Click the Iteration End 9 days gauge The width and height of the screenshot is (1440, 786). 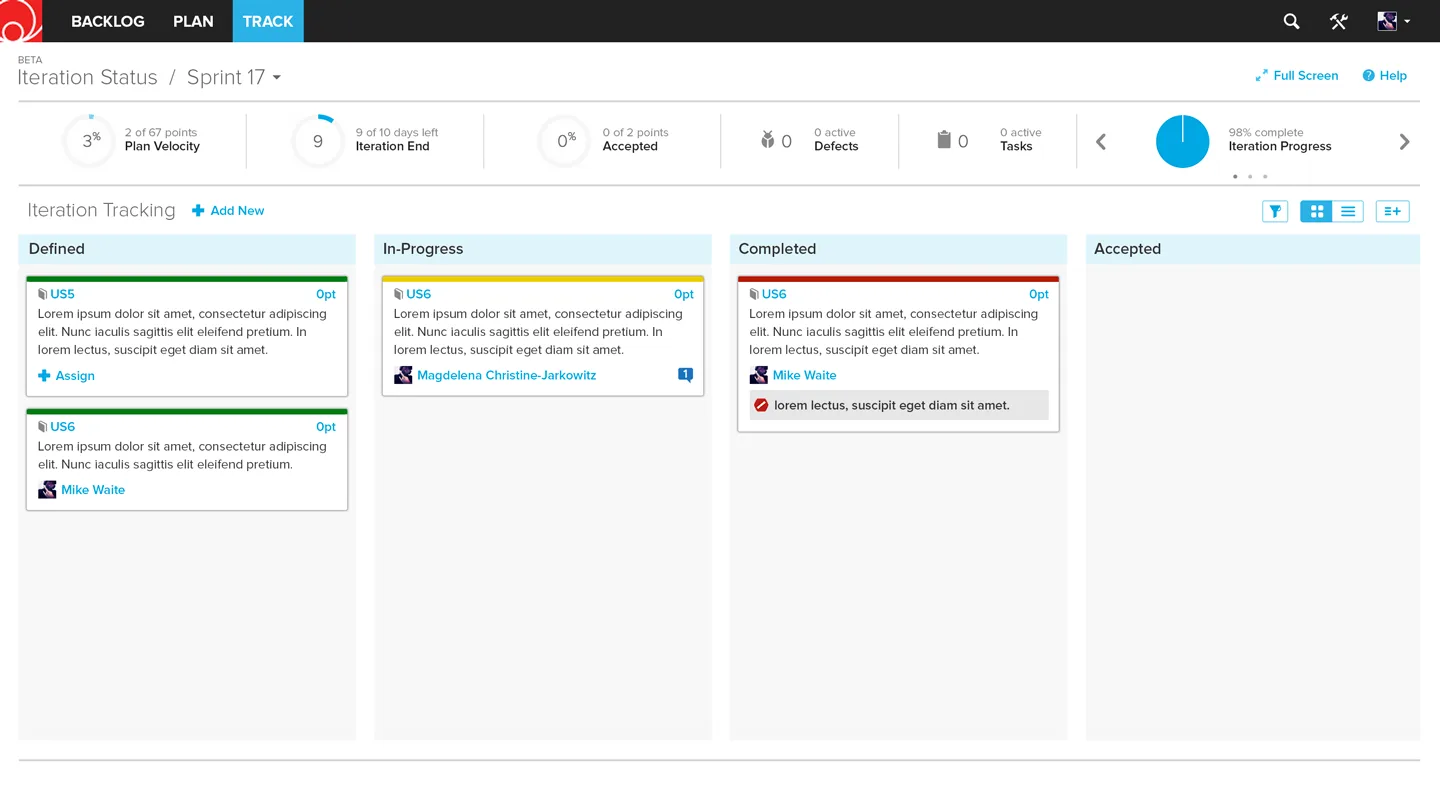[x=318, y=141]
